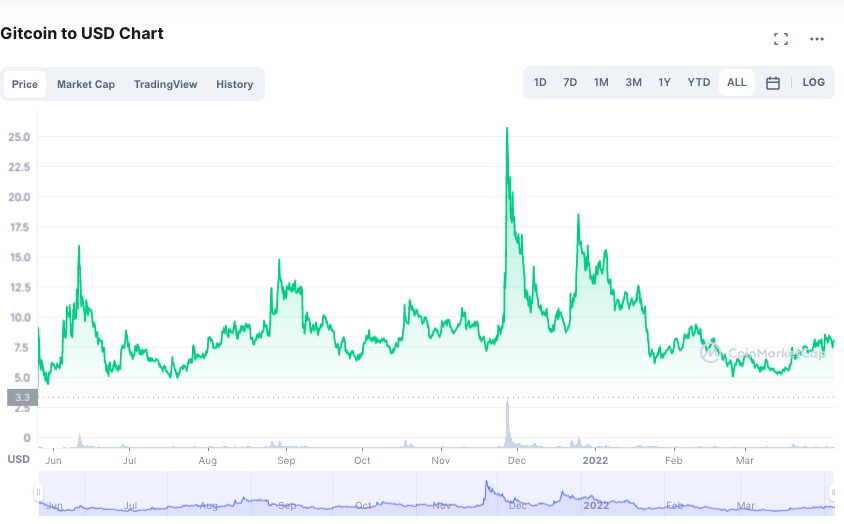The width and height of the screenshot is (844, 524).
Task: Toggle the LOG scale option
Action: [x=813, y=82]
